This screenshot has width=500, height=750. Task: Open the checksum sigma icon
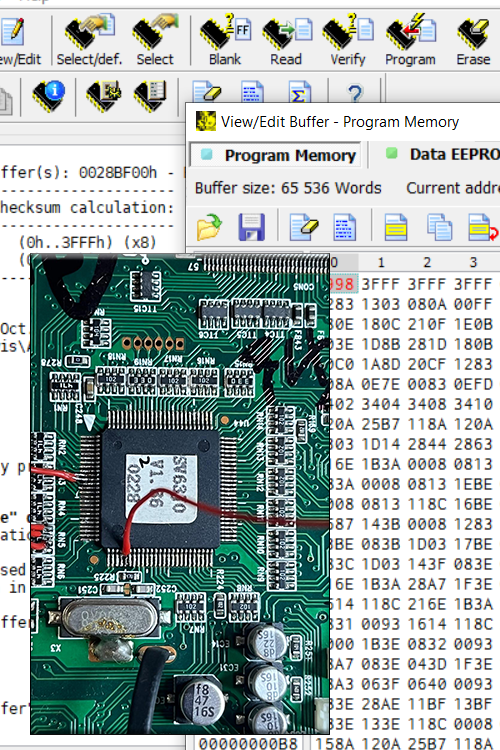click(300, 92)
